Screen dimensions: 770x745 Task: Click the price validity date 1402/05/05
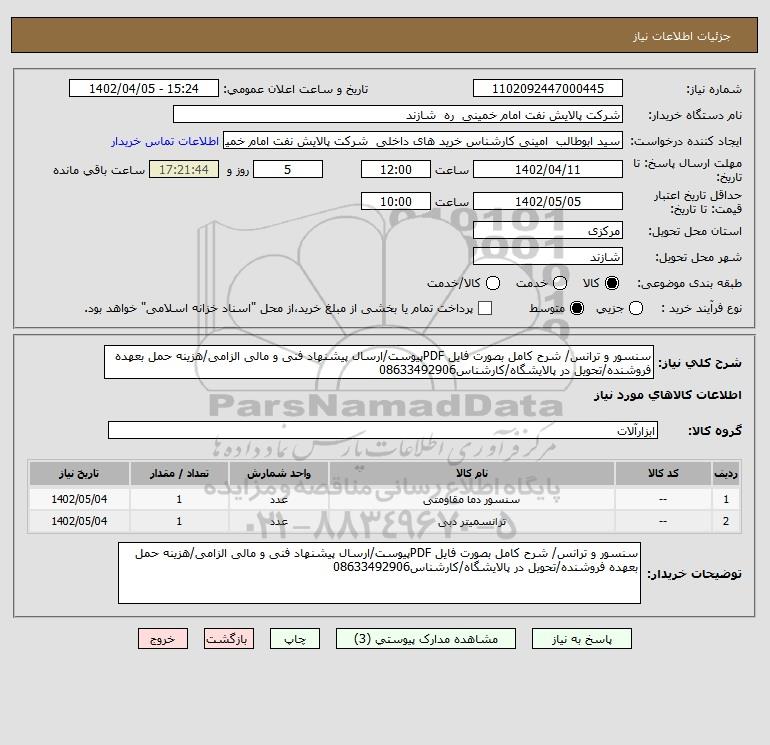pos(548,201)
